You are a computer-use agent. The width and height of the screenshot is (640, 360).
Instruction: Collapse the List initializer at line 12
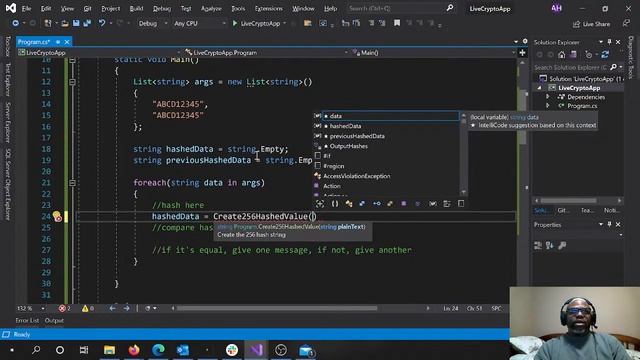click(72, 82)
